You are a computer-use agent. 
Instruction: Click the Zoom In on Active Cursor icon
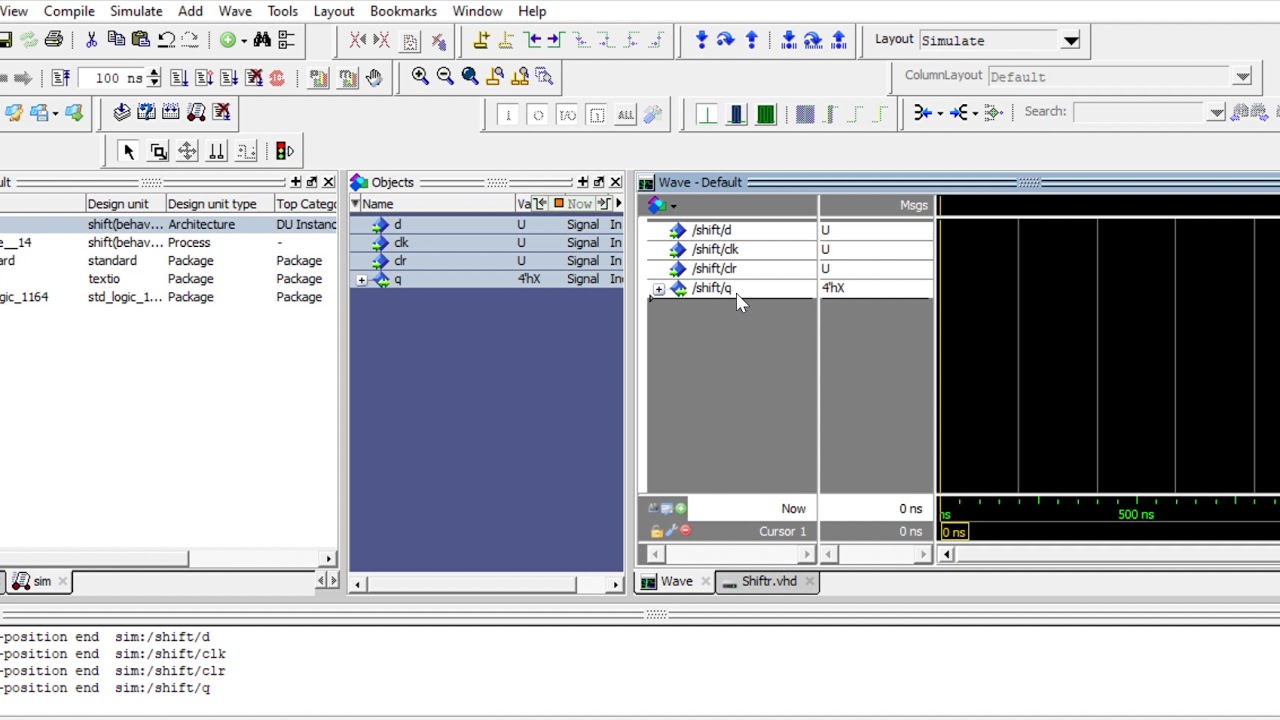[x=495, y=76]
